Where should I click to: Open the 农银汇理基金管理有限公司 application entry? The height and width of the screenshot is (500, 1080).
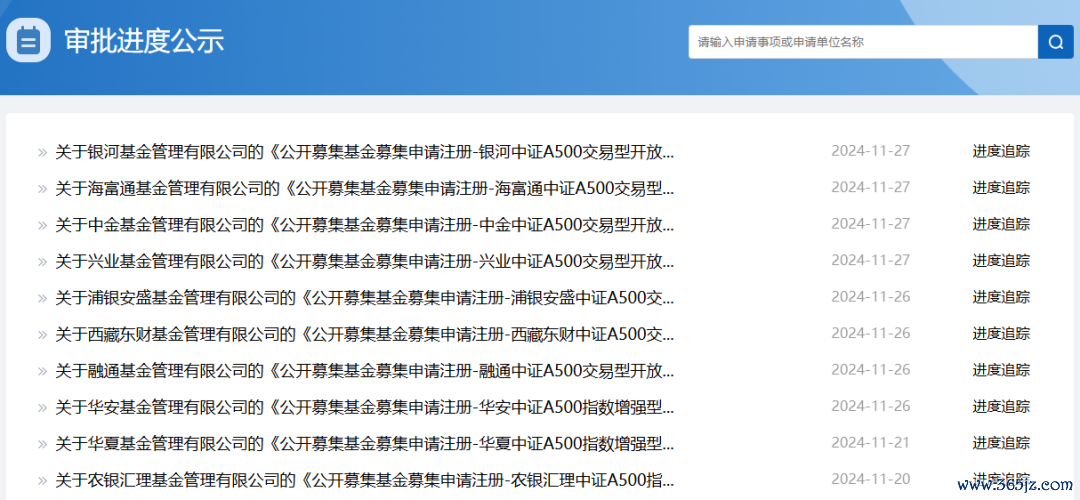[364, 480]
